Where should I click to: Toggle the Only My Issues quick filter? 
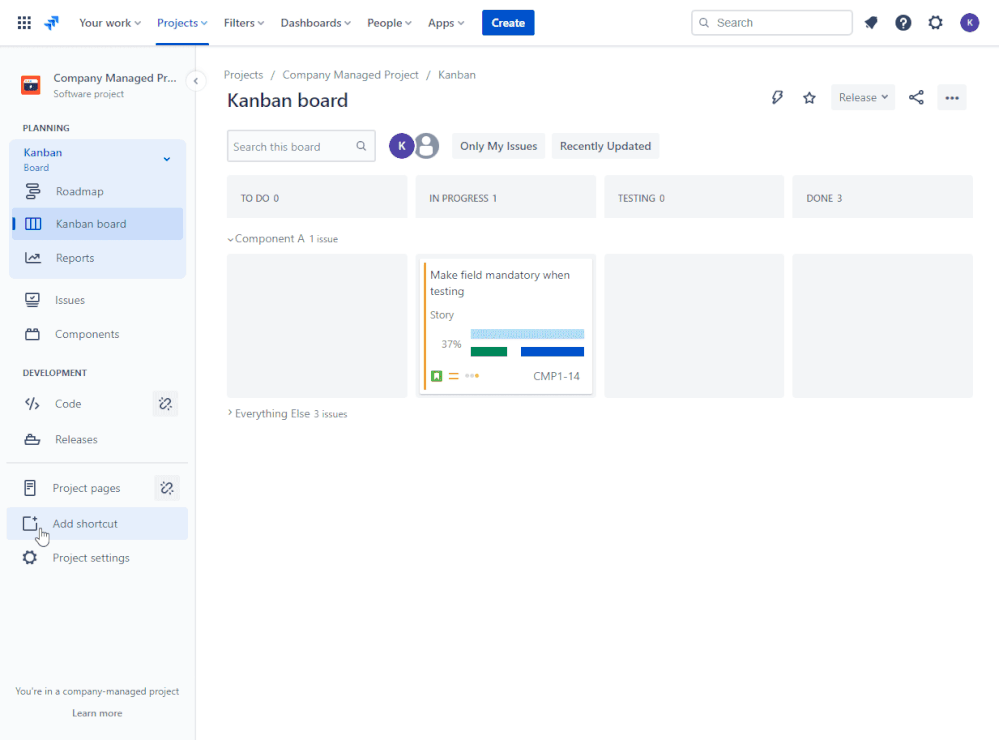tap(498, 146)
